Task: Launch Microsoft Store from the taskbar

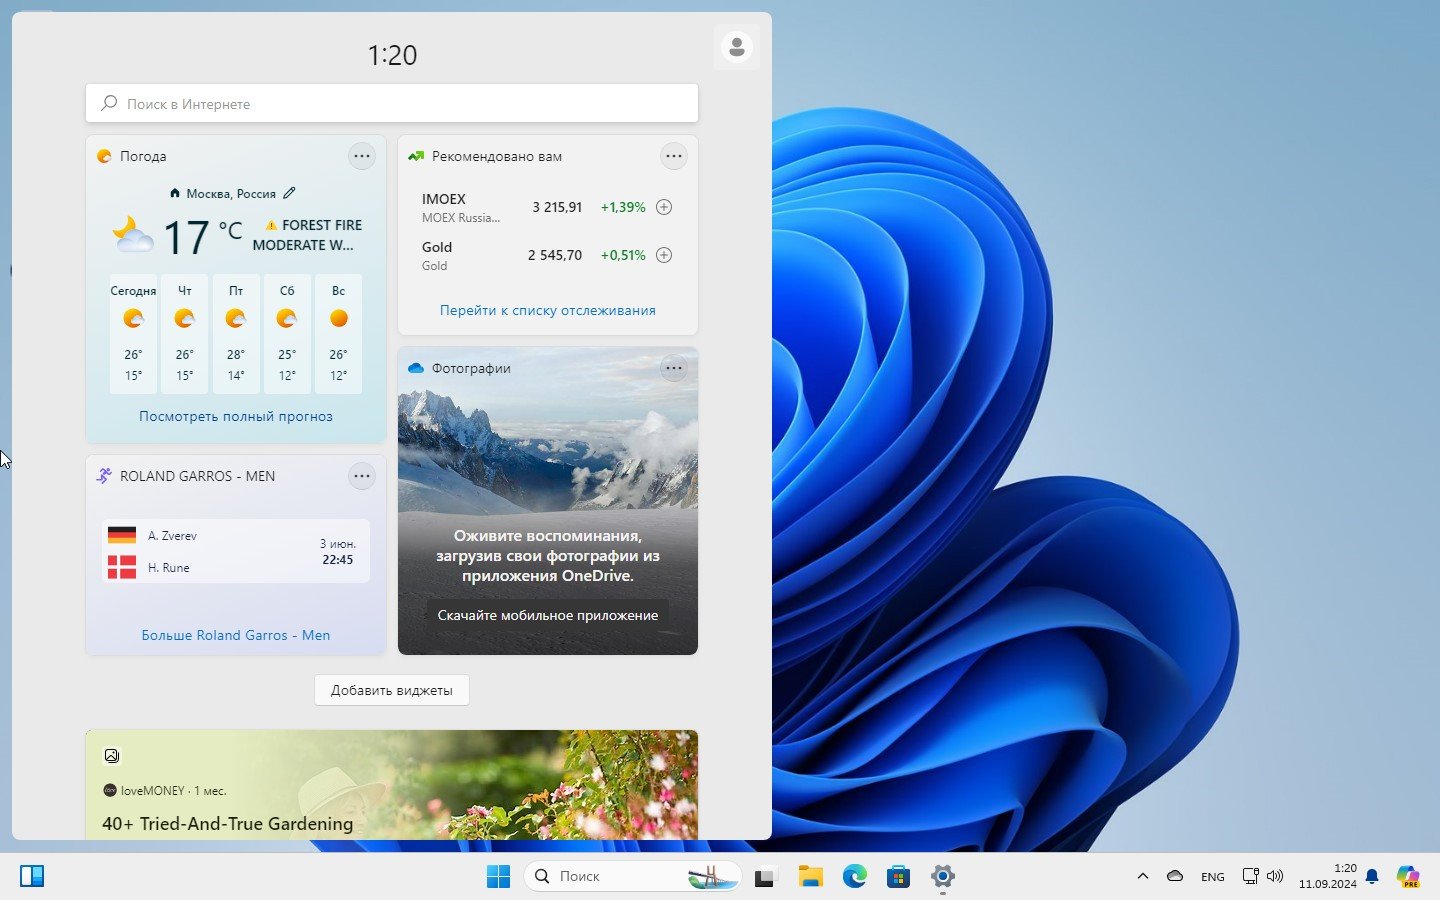Action: (898, 877)
